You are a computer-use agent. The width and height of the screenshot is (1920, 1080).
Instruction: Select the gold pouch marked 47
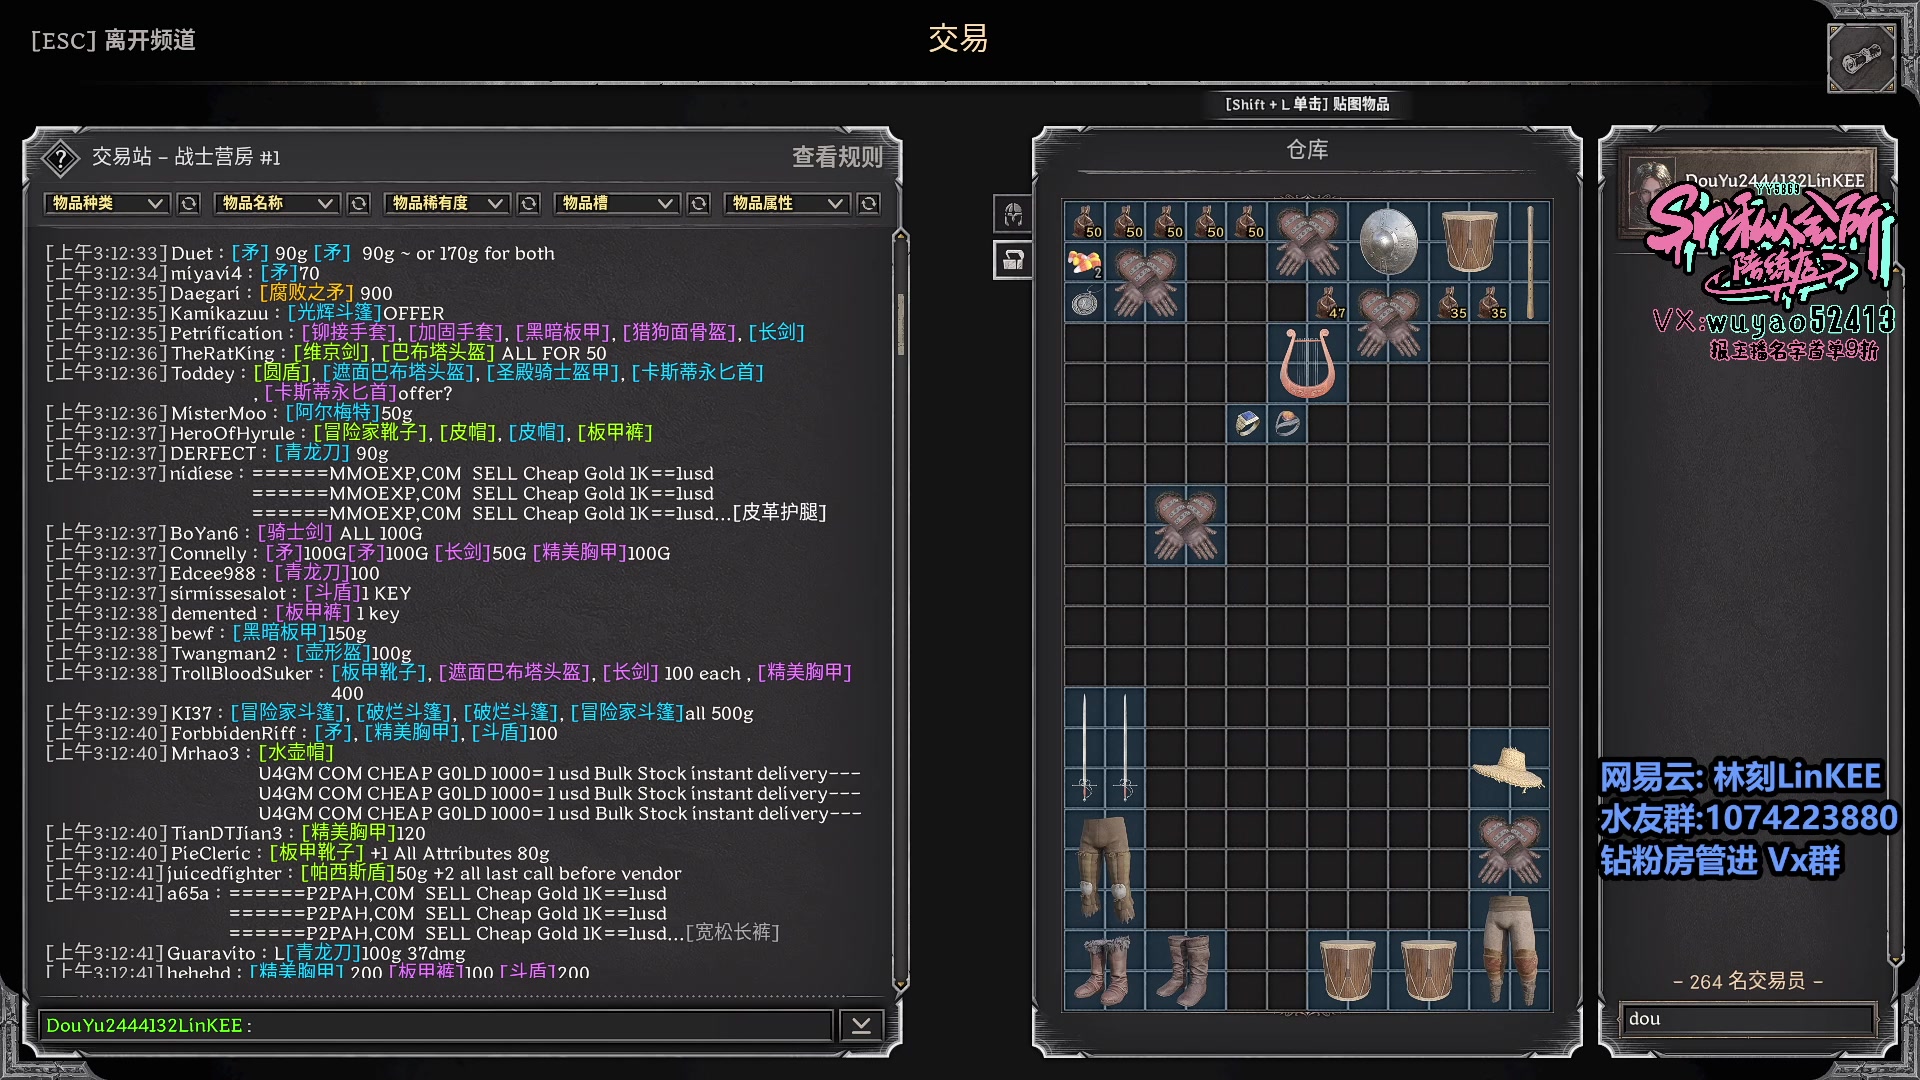point(1328,303)
